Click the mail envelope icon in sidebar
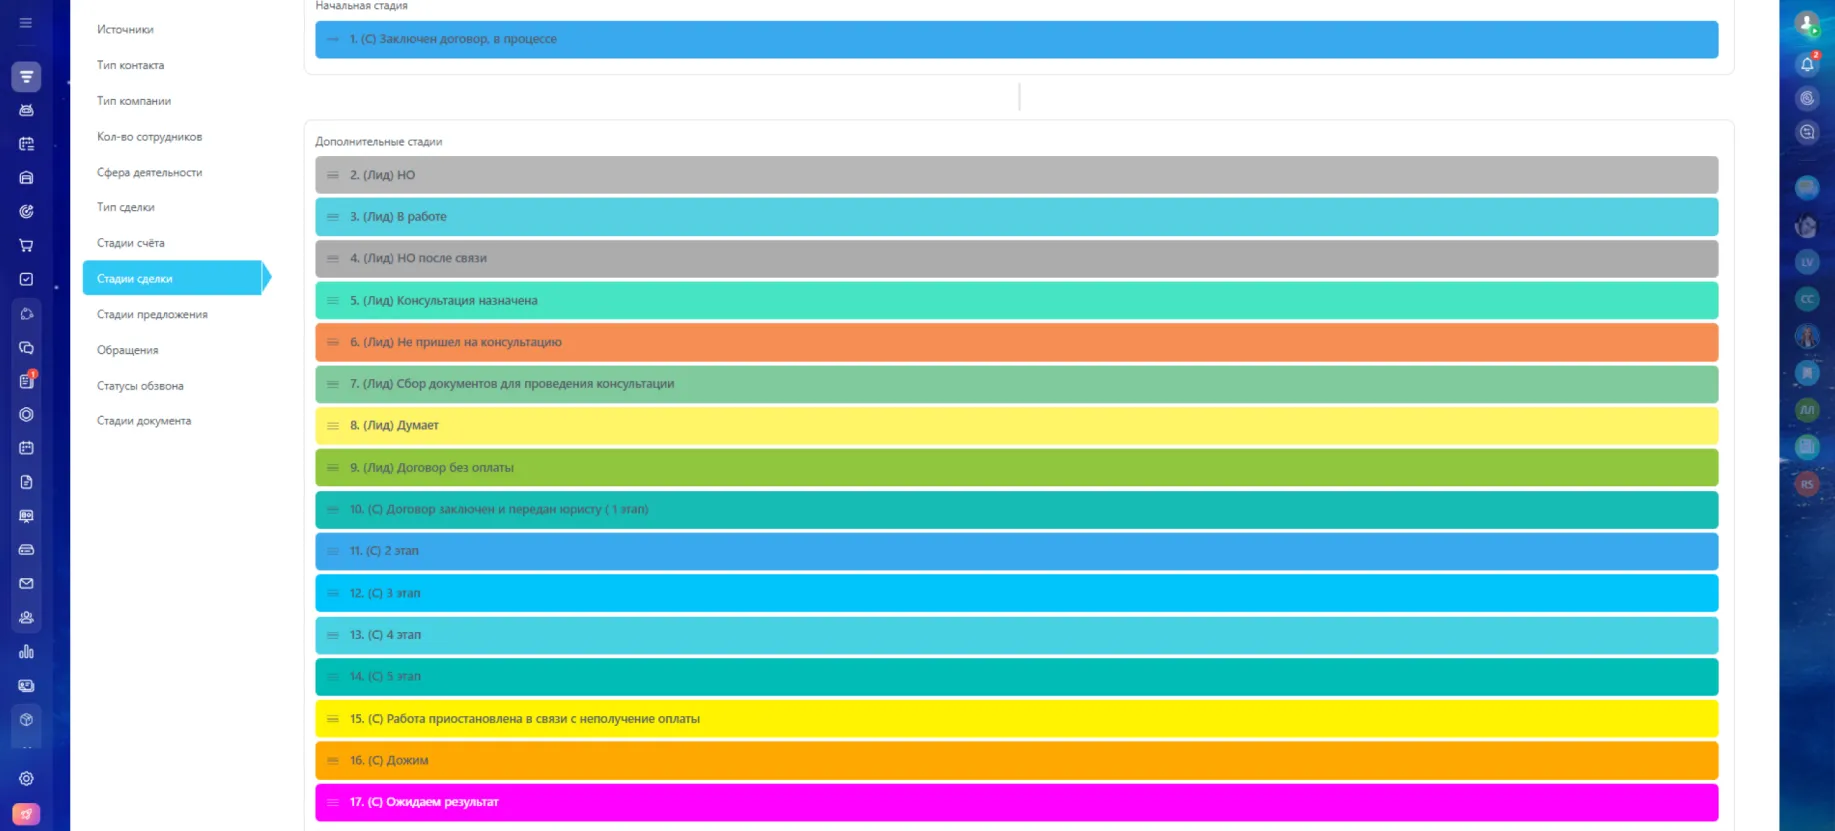 coord(26,583)
